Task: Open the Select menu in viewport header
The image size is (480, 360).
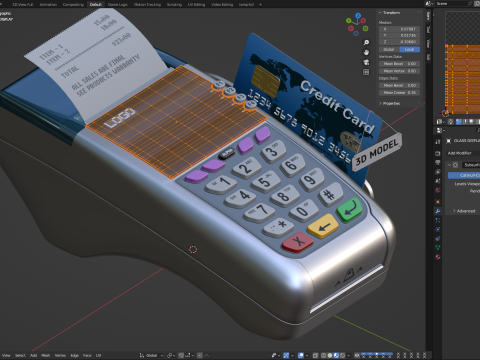Action: (20, 355)
